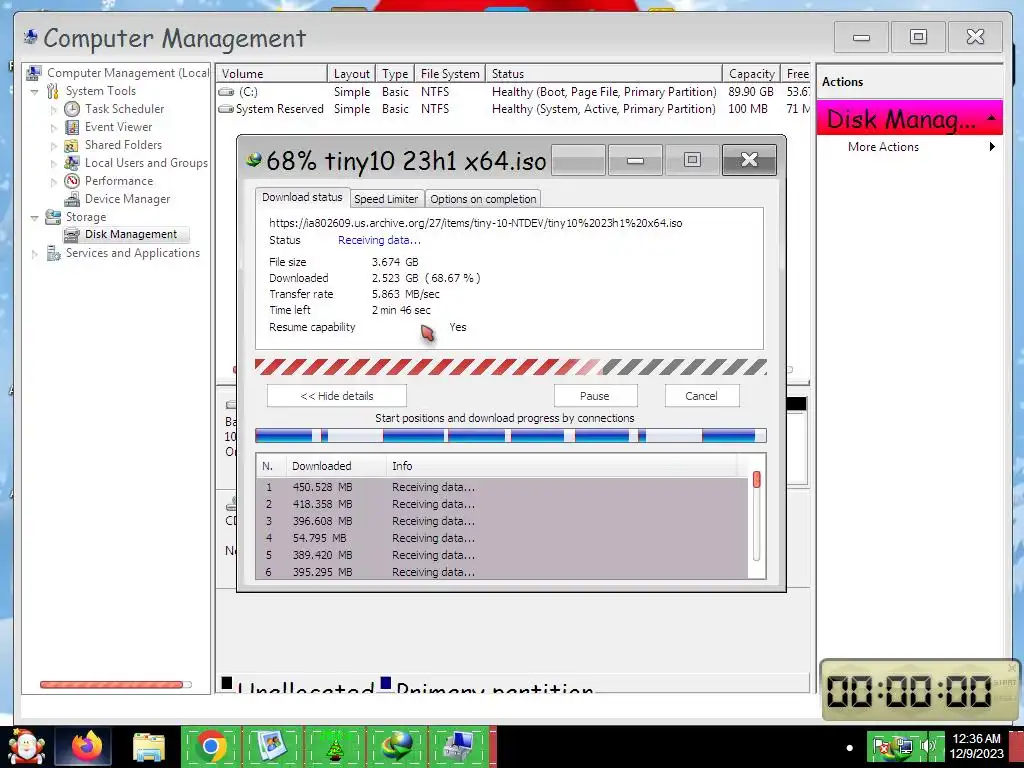1024x768 pixels.
Task: Click the Action Center flag tray icon
Action: click(x=882, y=746)
